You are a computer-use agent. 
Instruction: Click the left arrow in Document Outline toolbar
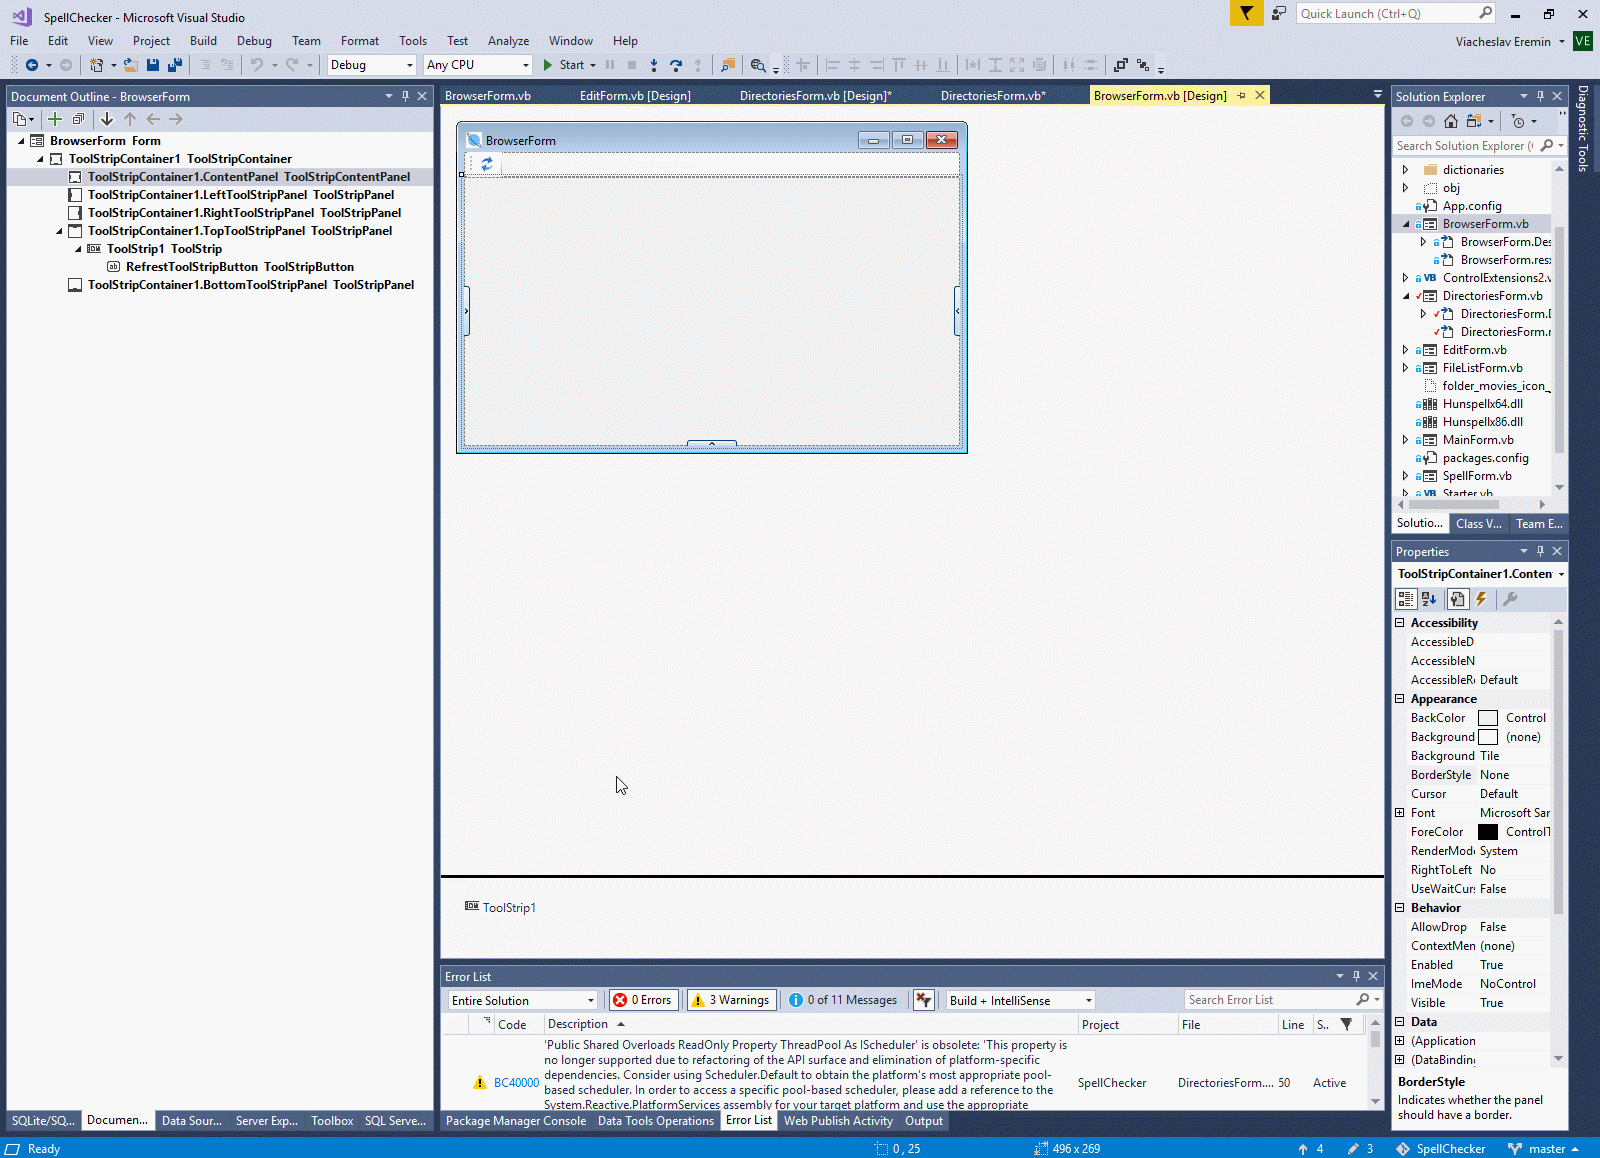point(153,119)
